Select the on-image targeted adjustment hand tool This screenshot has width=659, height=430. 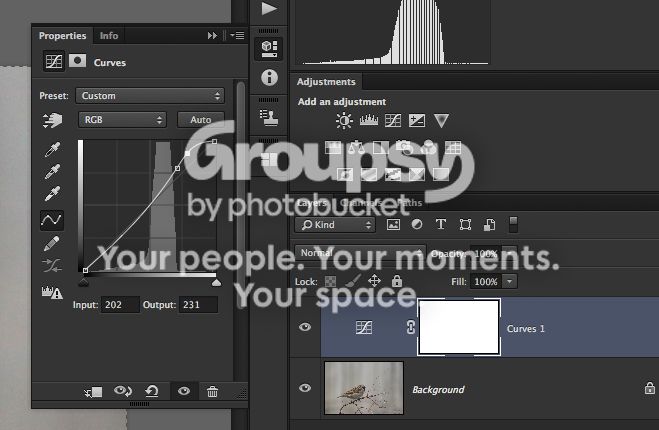(x=53, y=120)
